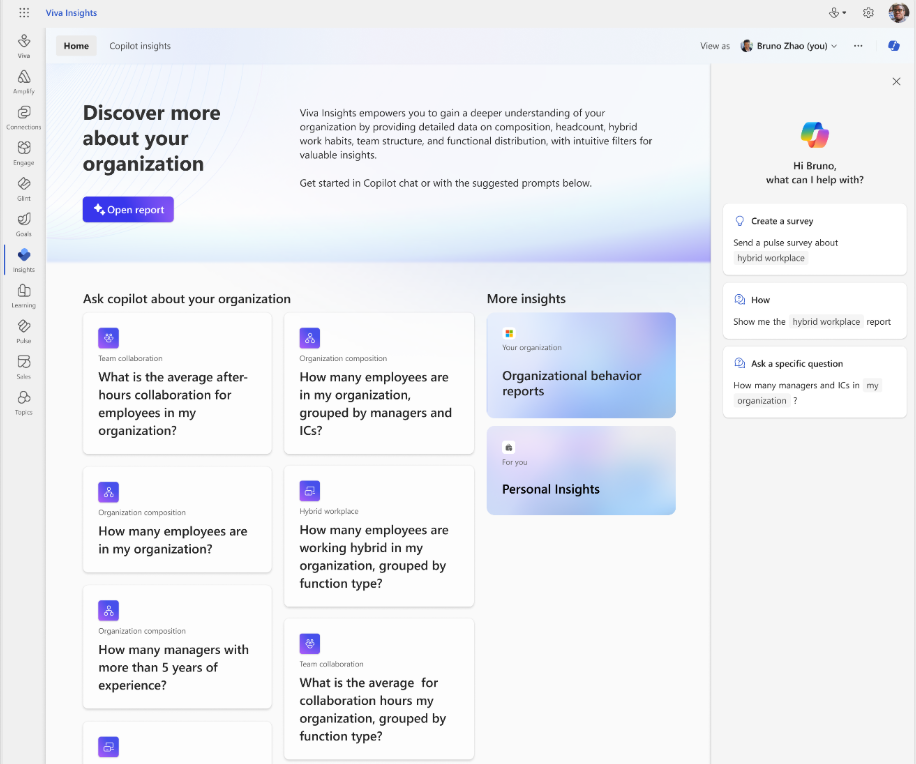This screenshot has height=764, width=916.
Task: Expand the View as Bruno Zhao dropdown
Action: [x=789, y=46]
